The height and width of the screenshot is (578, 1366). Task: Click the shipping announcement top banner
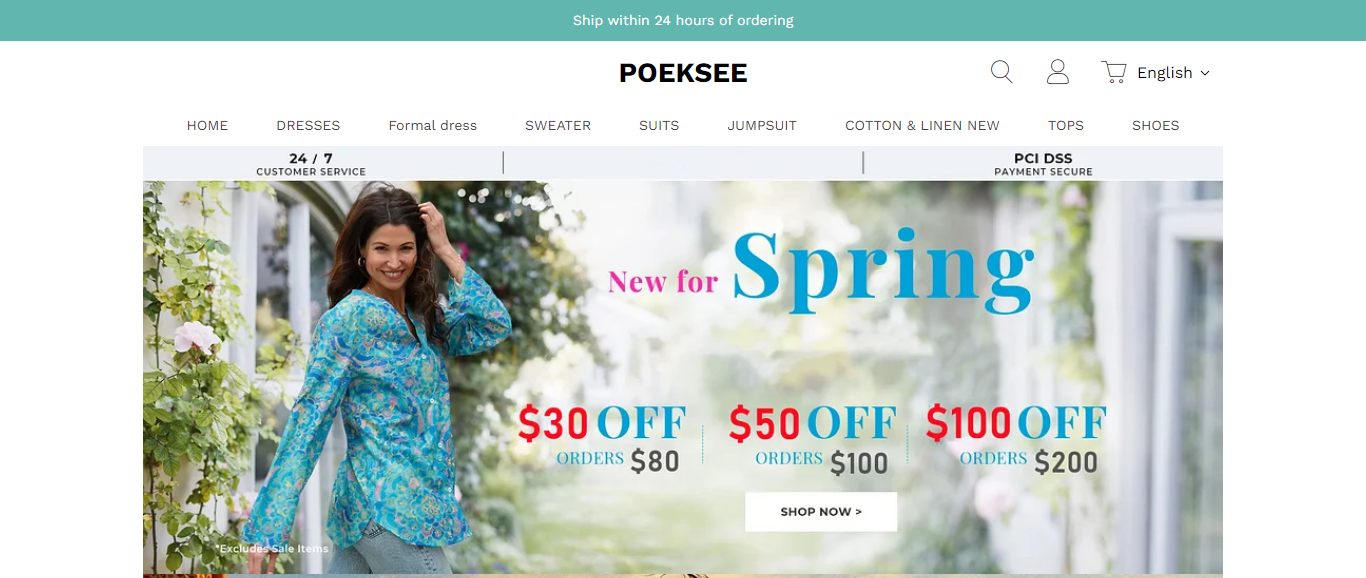[683, 20]
